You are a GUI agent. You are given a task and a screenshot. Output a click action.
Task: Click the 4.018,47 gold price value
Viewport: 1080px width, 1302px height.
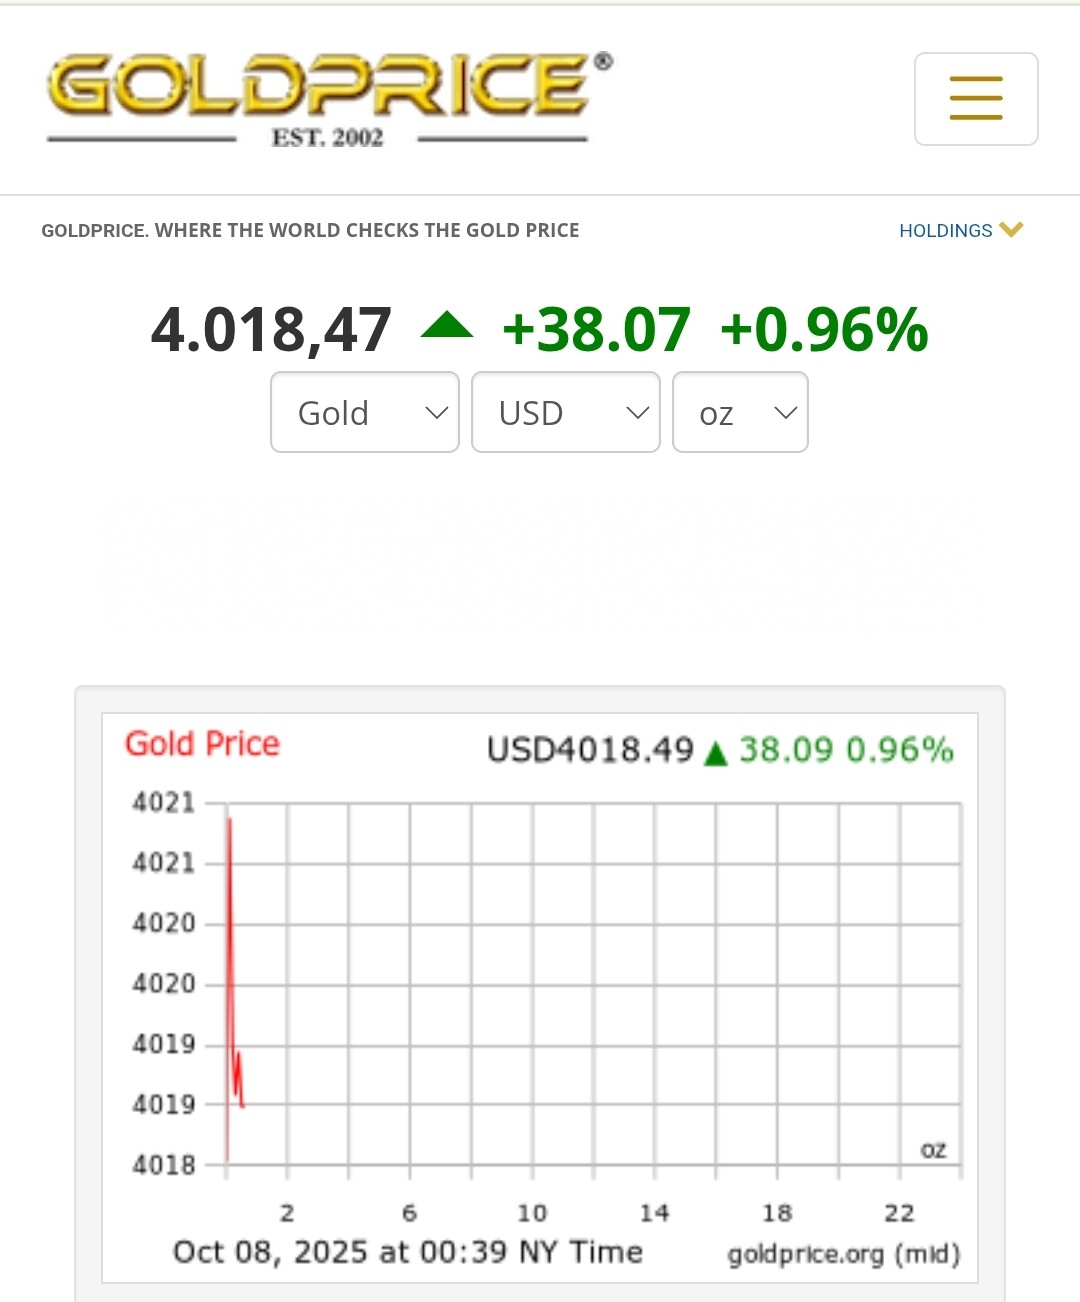tap(271, 330)
